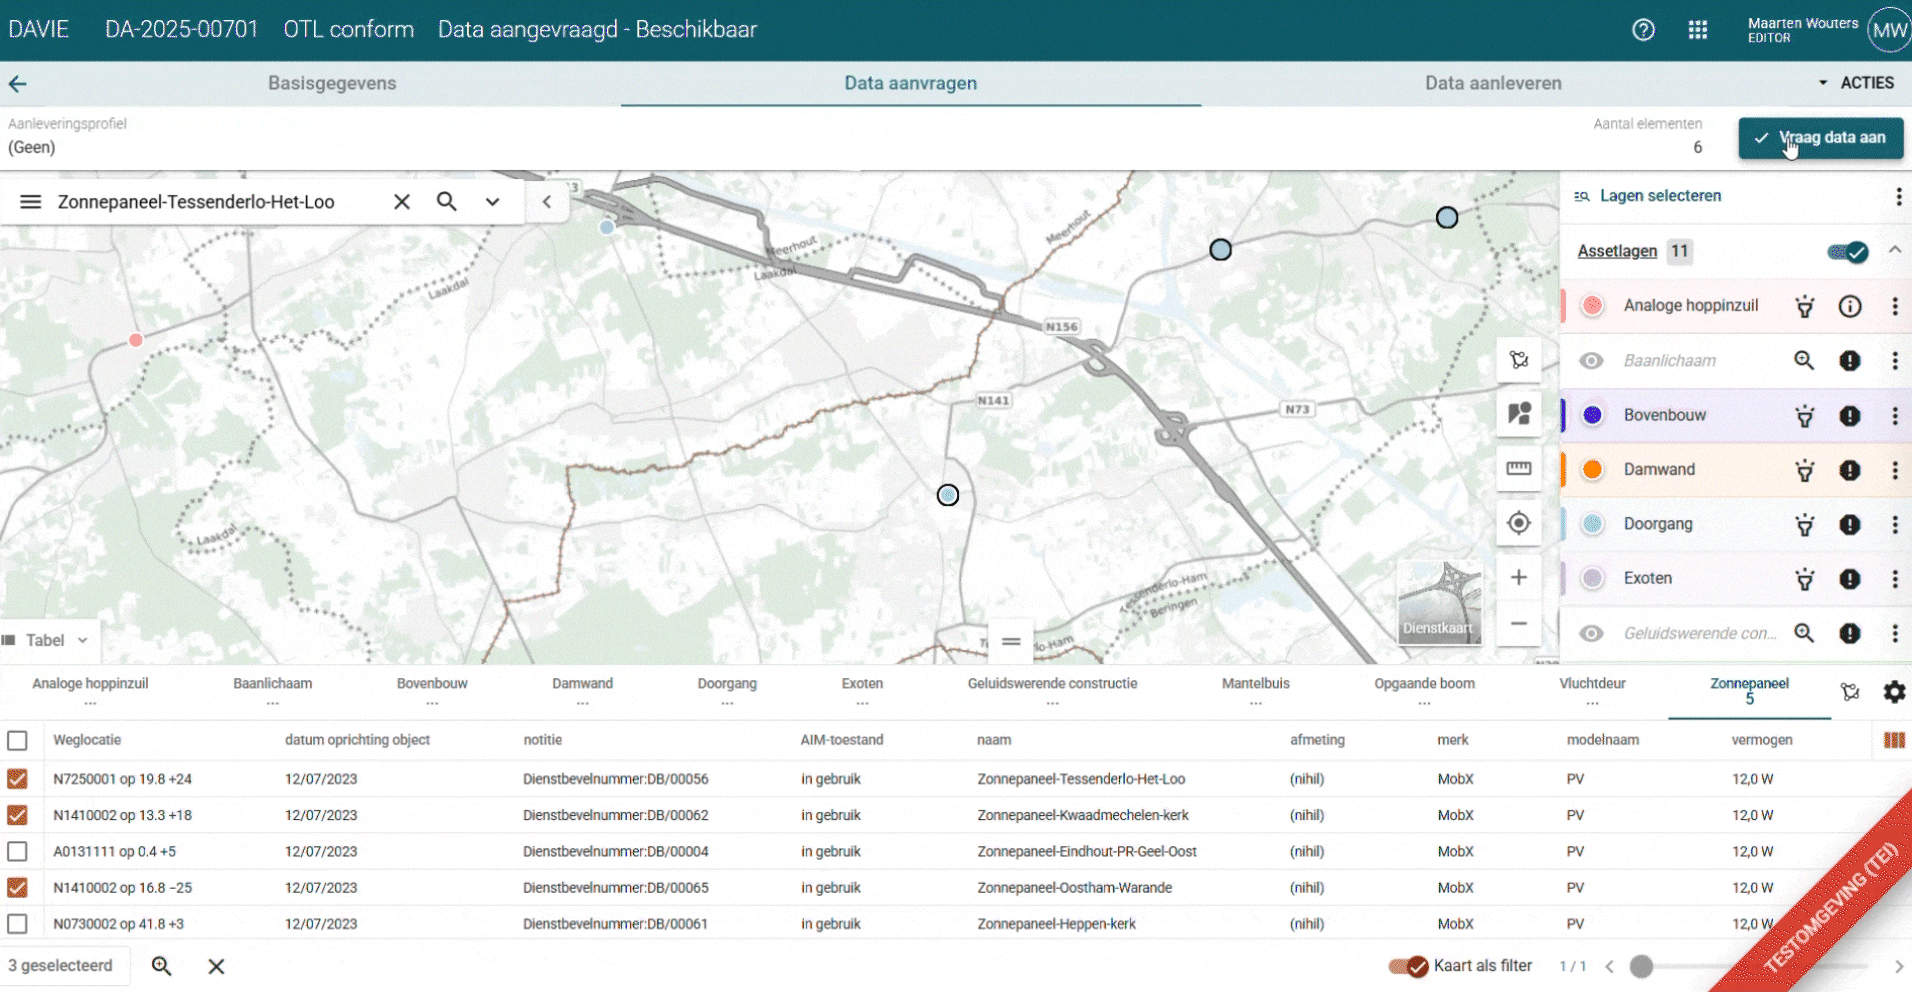The image size is (1912, 992).
Task: Zoom to Geluidswerende layer magnifier
Action: [x=1804, y=633]
